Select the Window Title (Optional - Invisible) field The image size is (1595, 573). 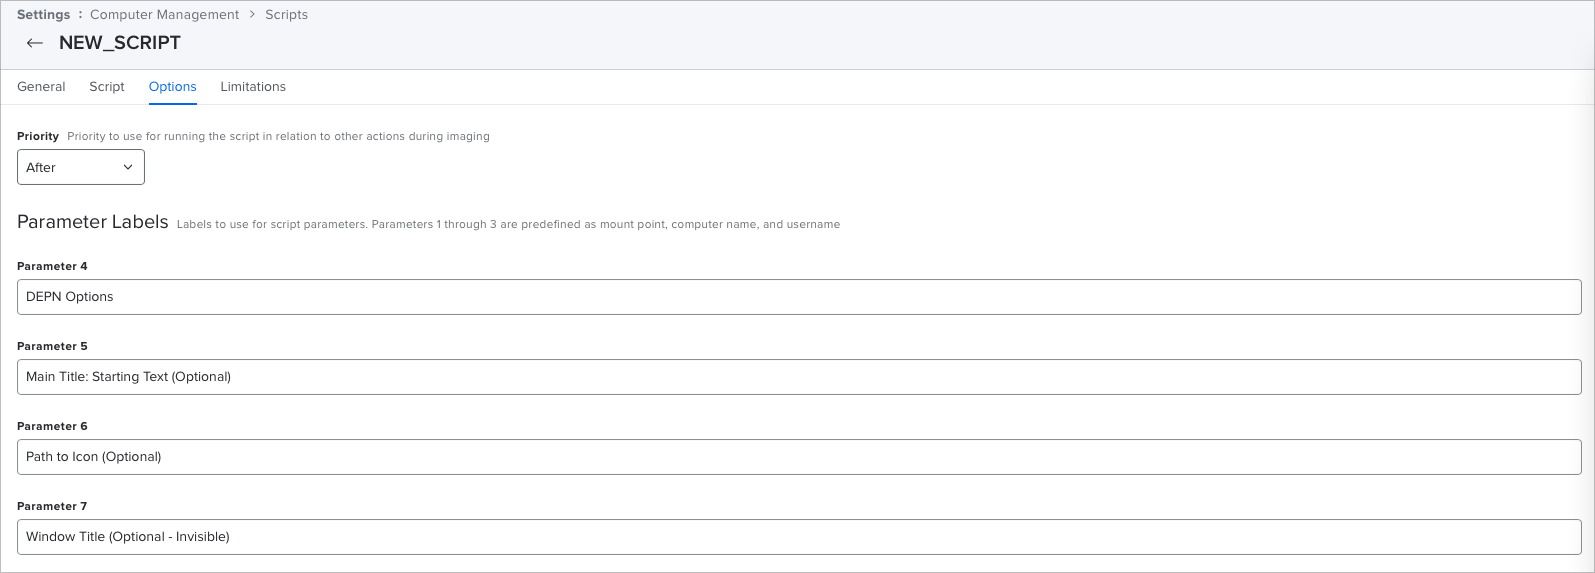click(x=799, y=537)
